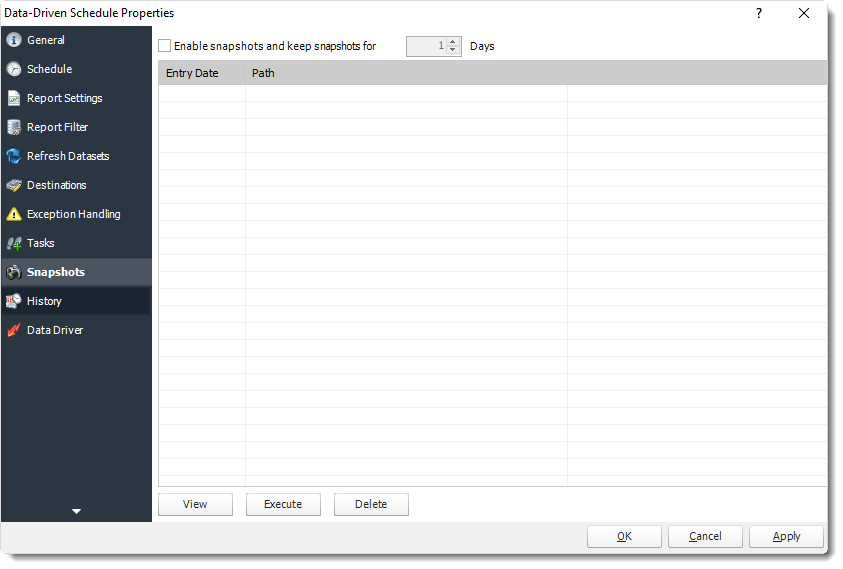Viewport: 843px width, 569px height.
Task: Sort by Path column header
Action: click(x=406, y=73)
